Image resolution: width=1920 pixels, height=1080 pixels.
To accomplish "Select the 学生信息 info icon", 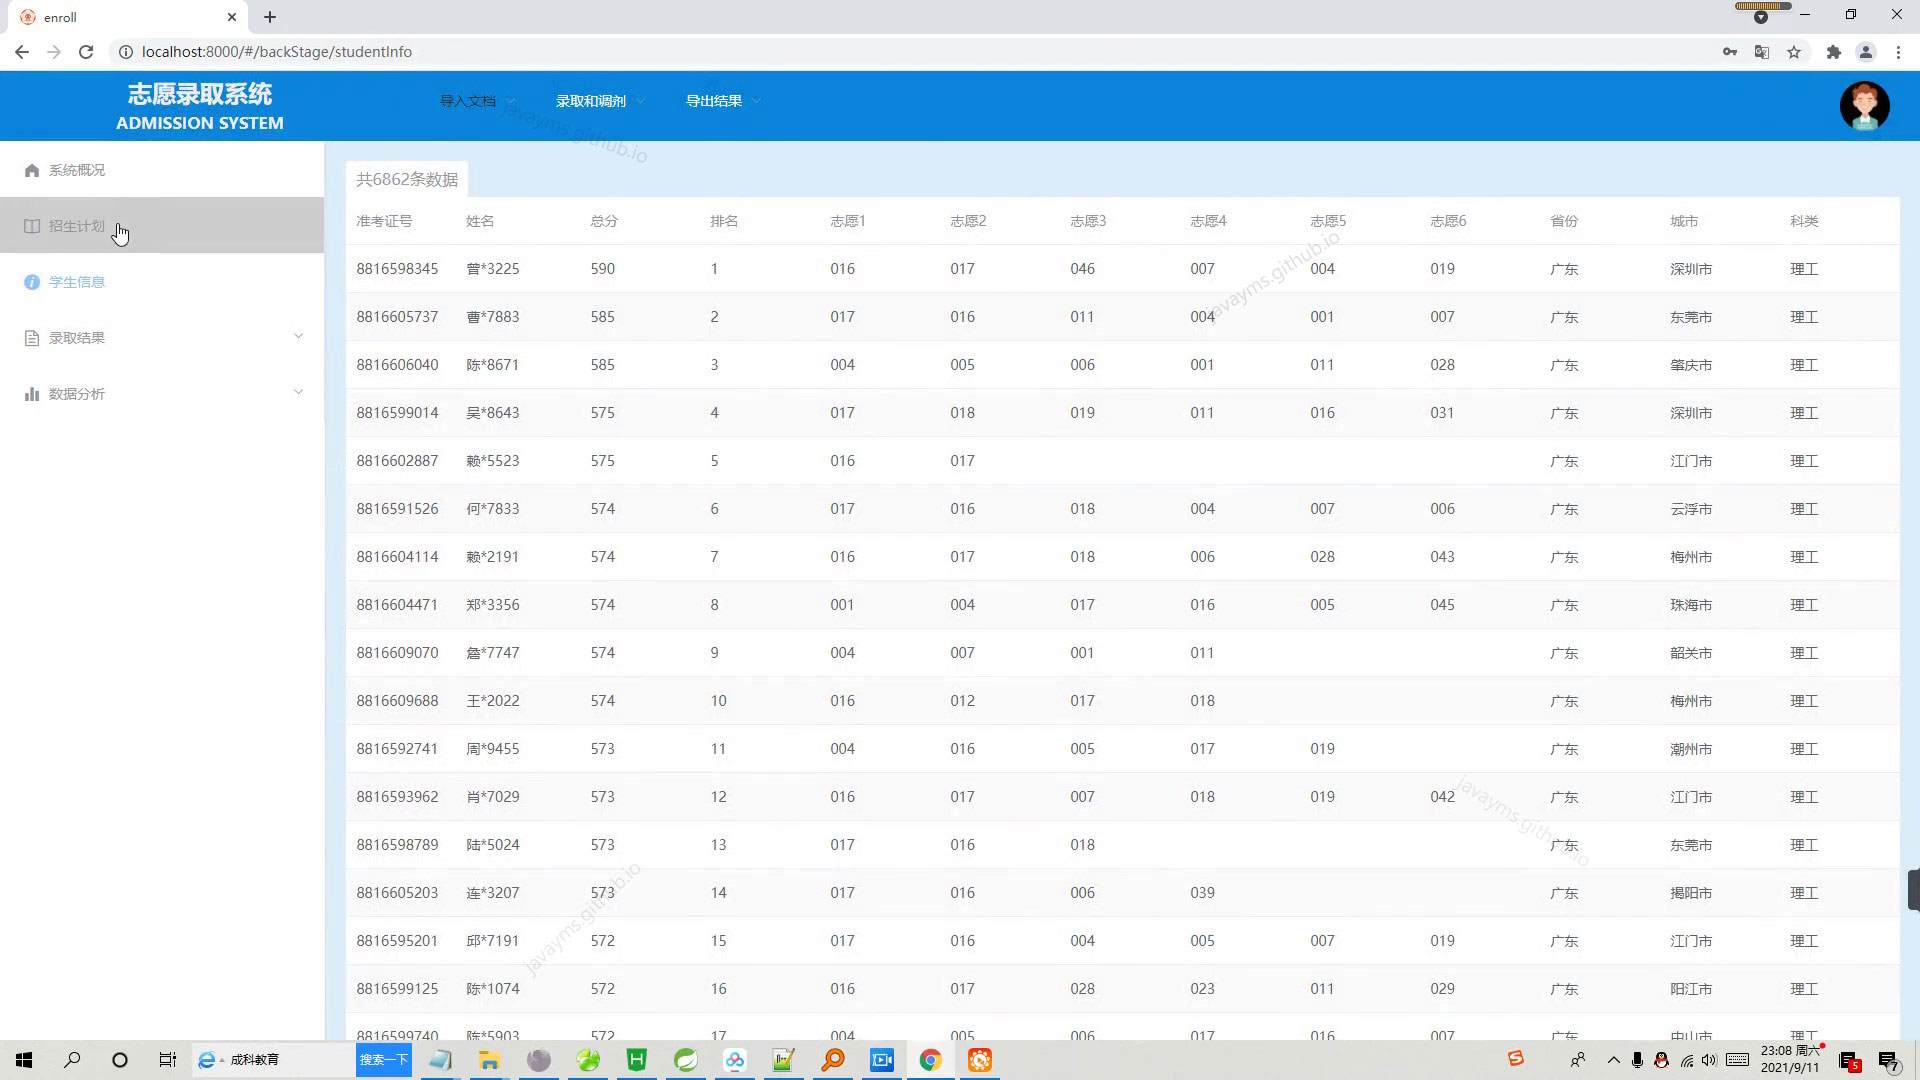I will 32,282.
